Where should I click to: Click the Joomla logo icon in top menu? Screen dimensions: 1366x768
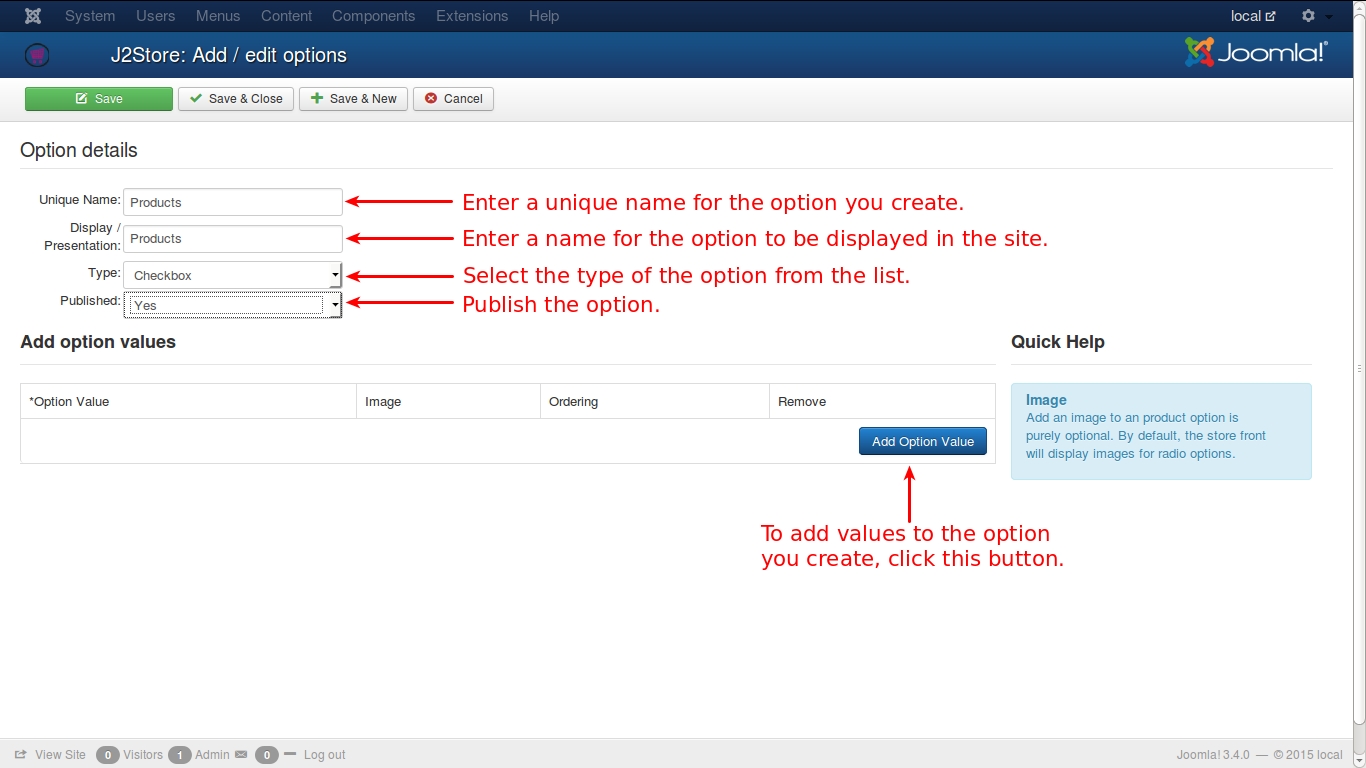(33, 16)
